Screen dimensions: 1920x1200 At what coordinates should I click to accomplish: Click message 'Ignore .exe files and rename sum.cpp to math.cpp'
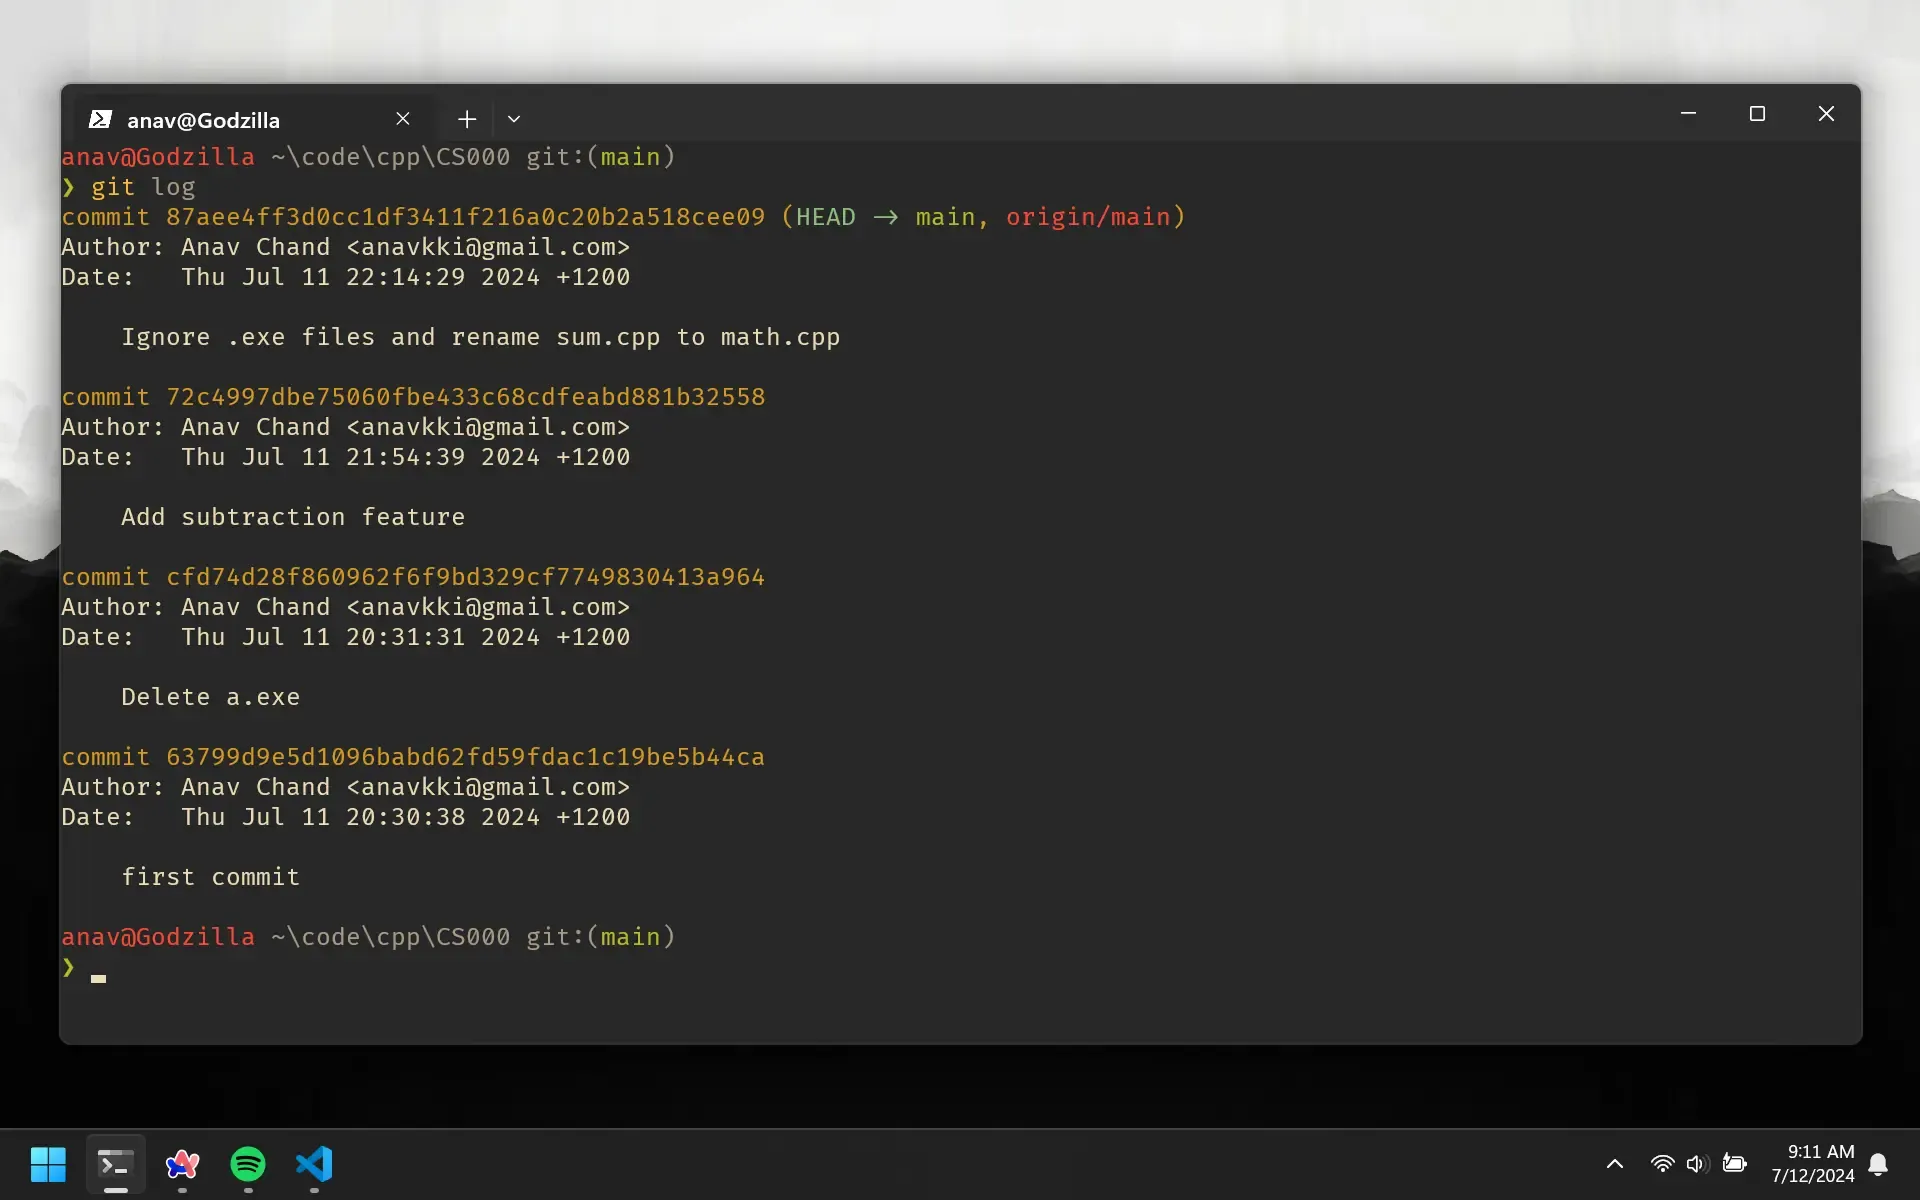pos(481,337)
